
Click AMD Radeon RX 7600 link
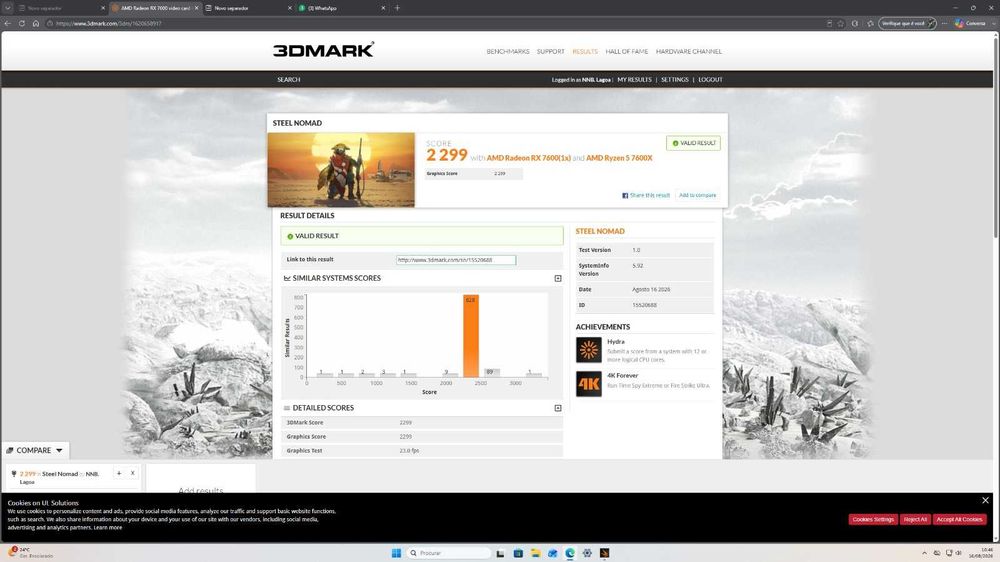pyautogui.click(x=529, y=158)
